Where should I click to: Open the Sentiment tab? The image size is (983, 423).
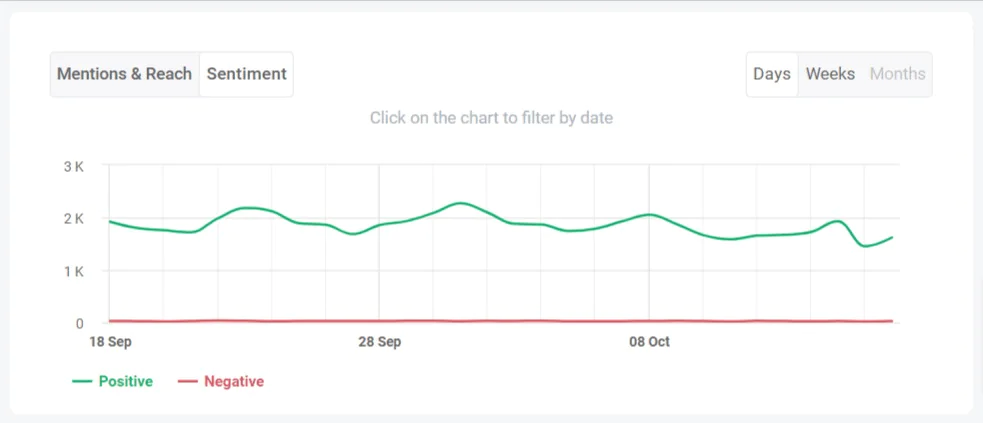pyautogui.click(x=246, y=74)
